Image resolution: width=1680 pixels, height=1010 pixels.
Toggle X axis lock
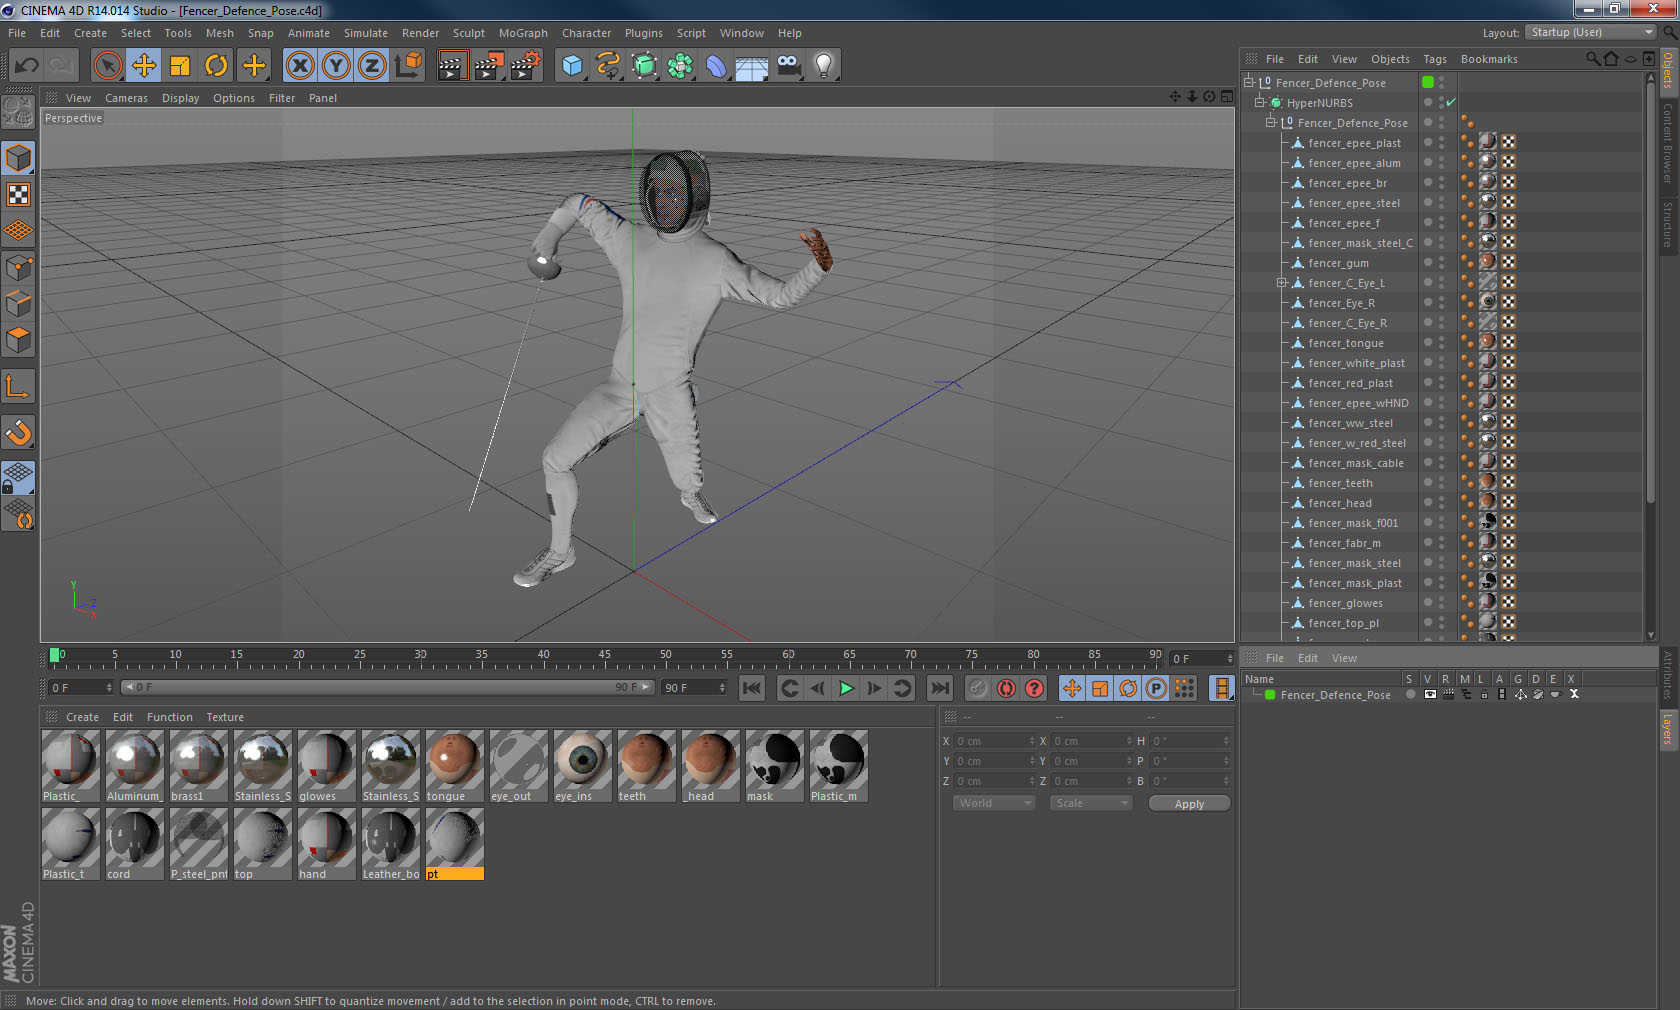(x=299, y=66)
